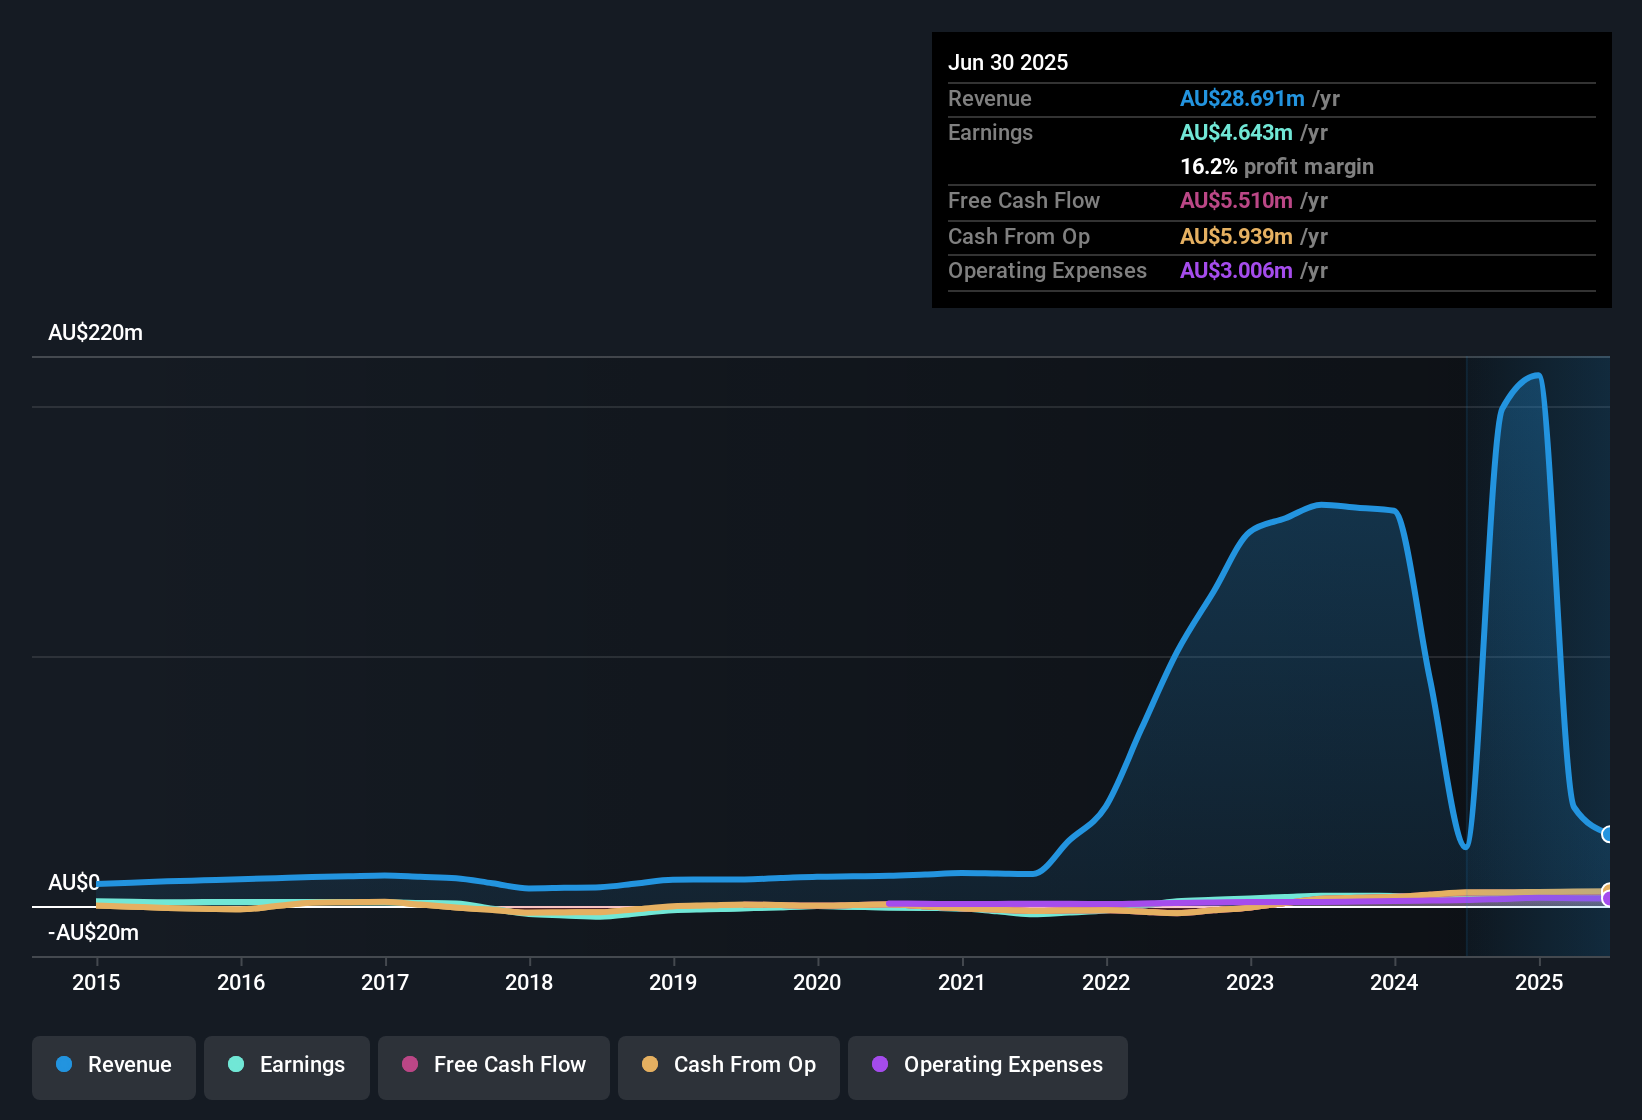This screenshot has width=1642, height=1120.
Task: Select the 2020 x-axis label
Action: (x=817, y=982)
